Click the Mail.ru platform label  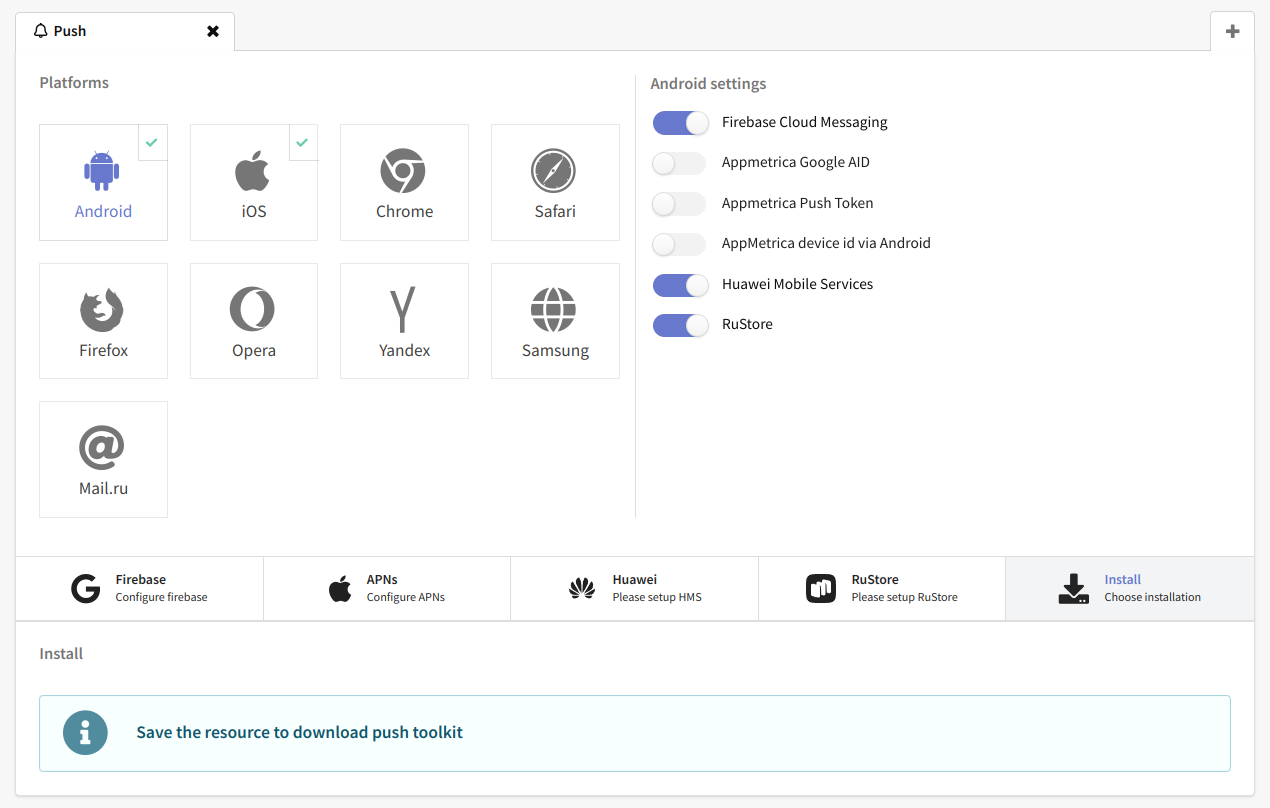pyautogui.click(x=103, y=489)
